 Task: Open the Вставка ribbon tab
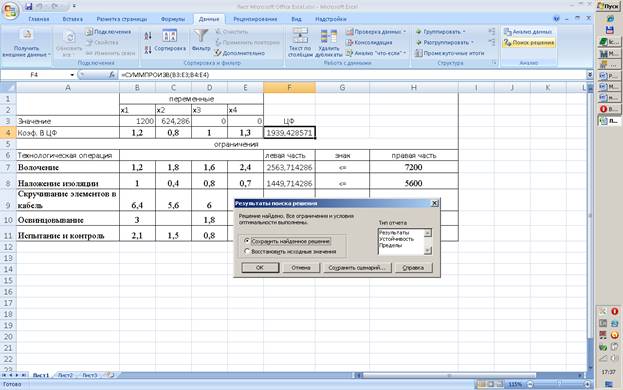pyautogui.click(x=72, y=19)
